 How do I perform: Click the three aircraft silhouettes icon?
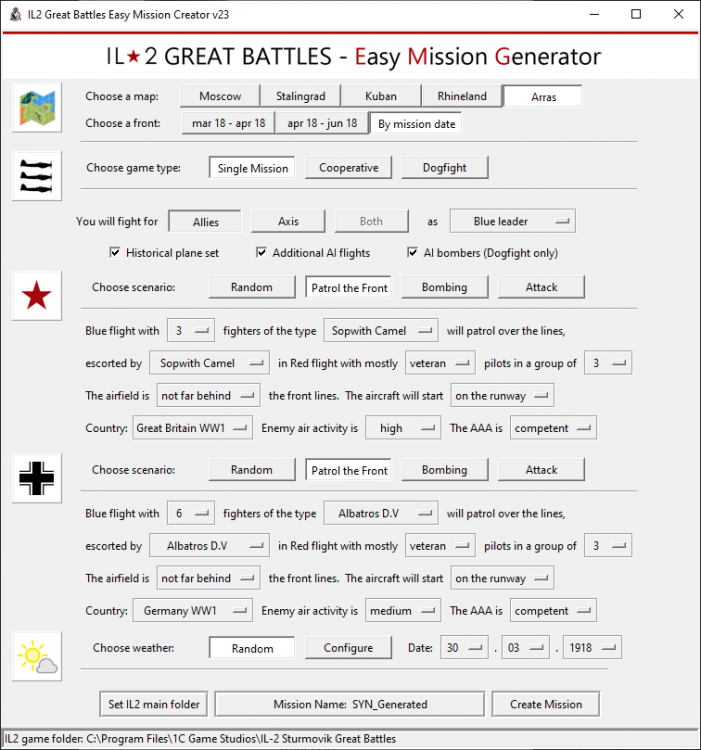coord(37,176)
